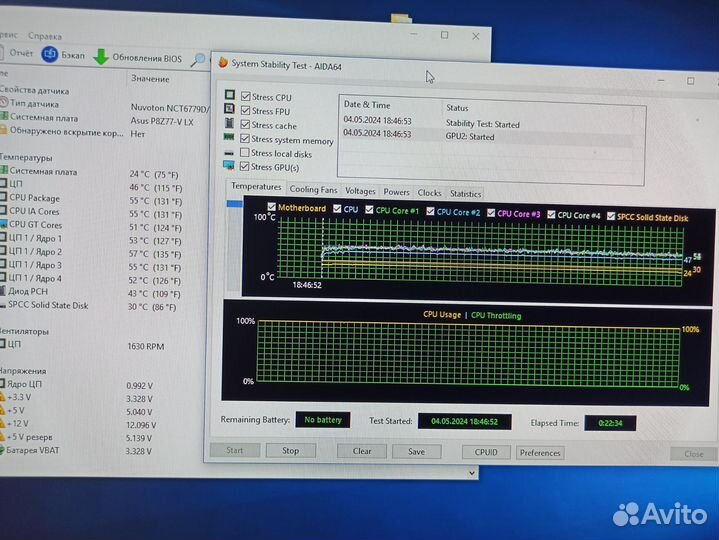The width and height of the screenshot is (719, 540).
Task: Click the Elapsed Time 0:22:34 field
Action: point(610,423)
